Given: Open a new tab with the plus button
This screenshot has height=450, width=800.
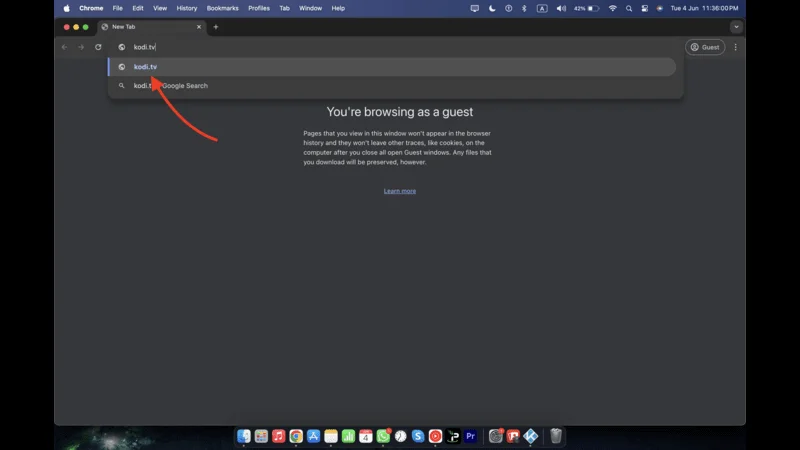Looking at the screenshot, I should 216,27.
